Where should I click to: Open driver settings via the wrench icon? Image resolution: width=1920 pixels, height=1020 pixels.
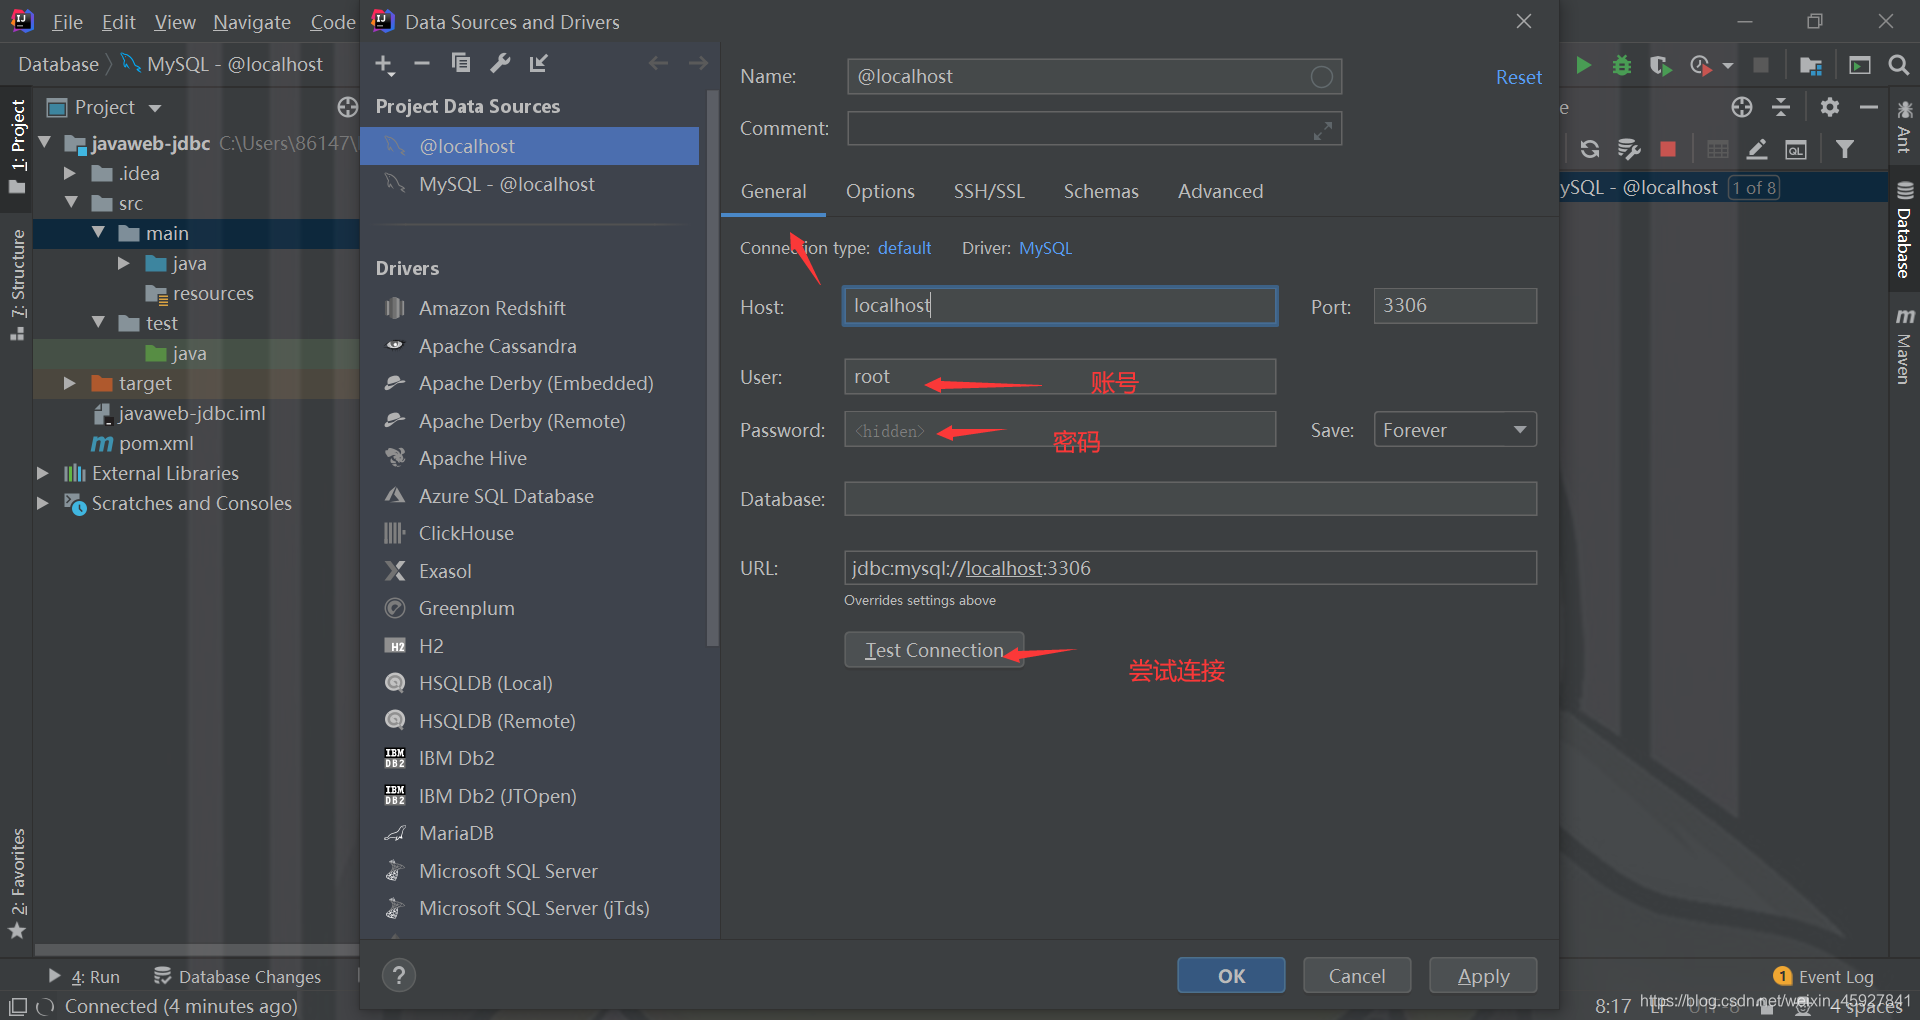(x=500, y=63)
